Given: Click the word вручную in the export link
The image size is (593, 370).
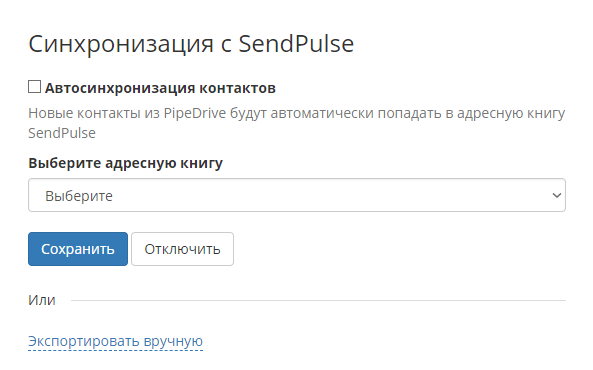Looking at the screenshot, I should coord(173,341).
